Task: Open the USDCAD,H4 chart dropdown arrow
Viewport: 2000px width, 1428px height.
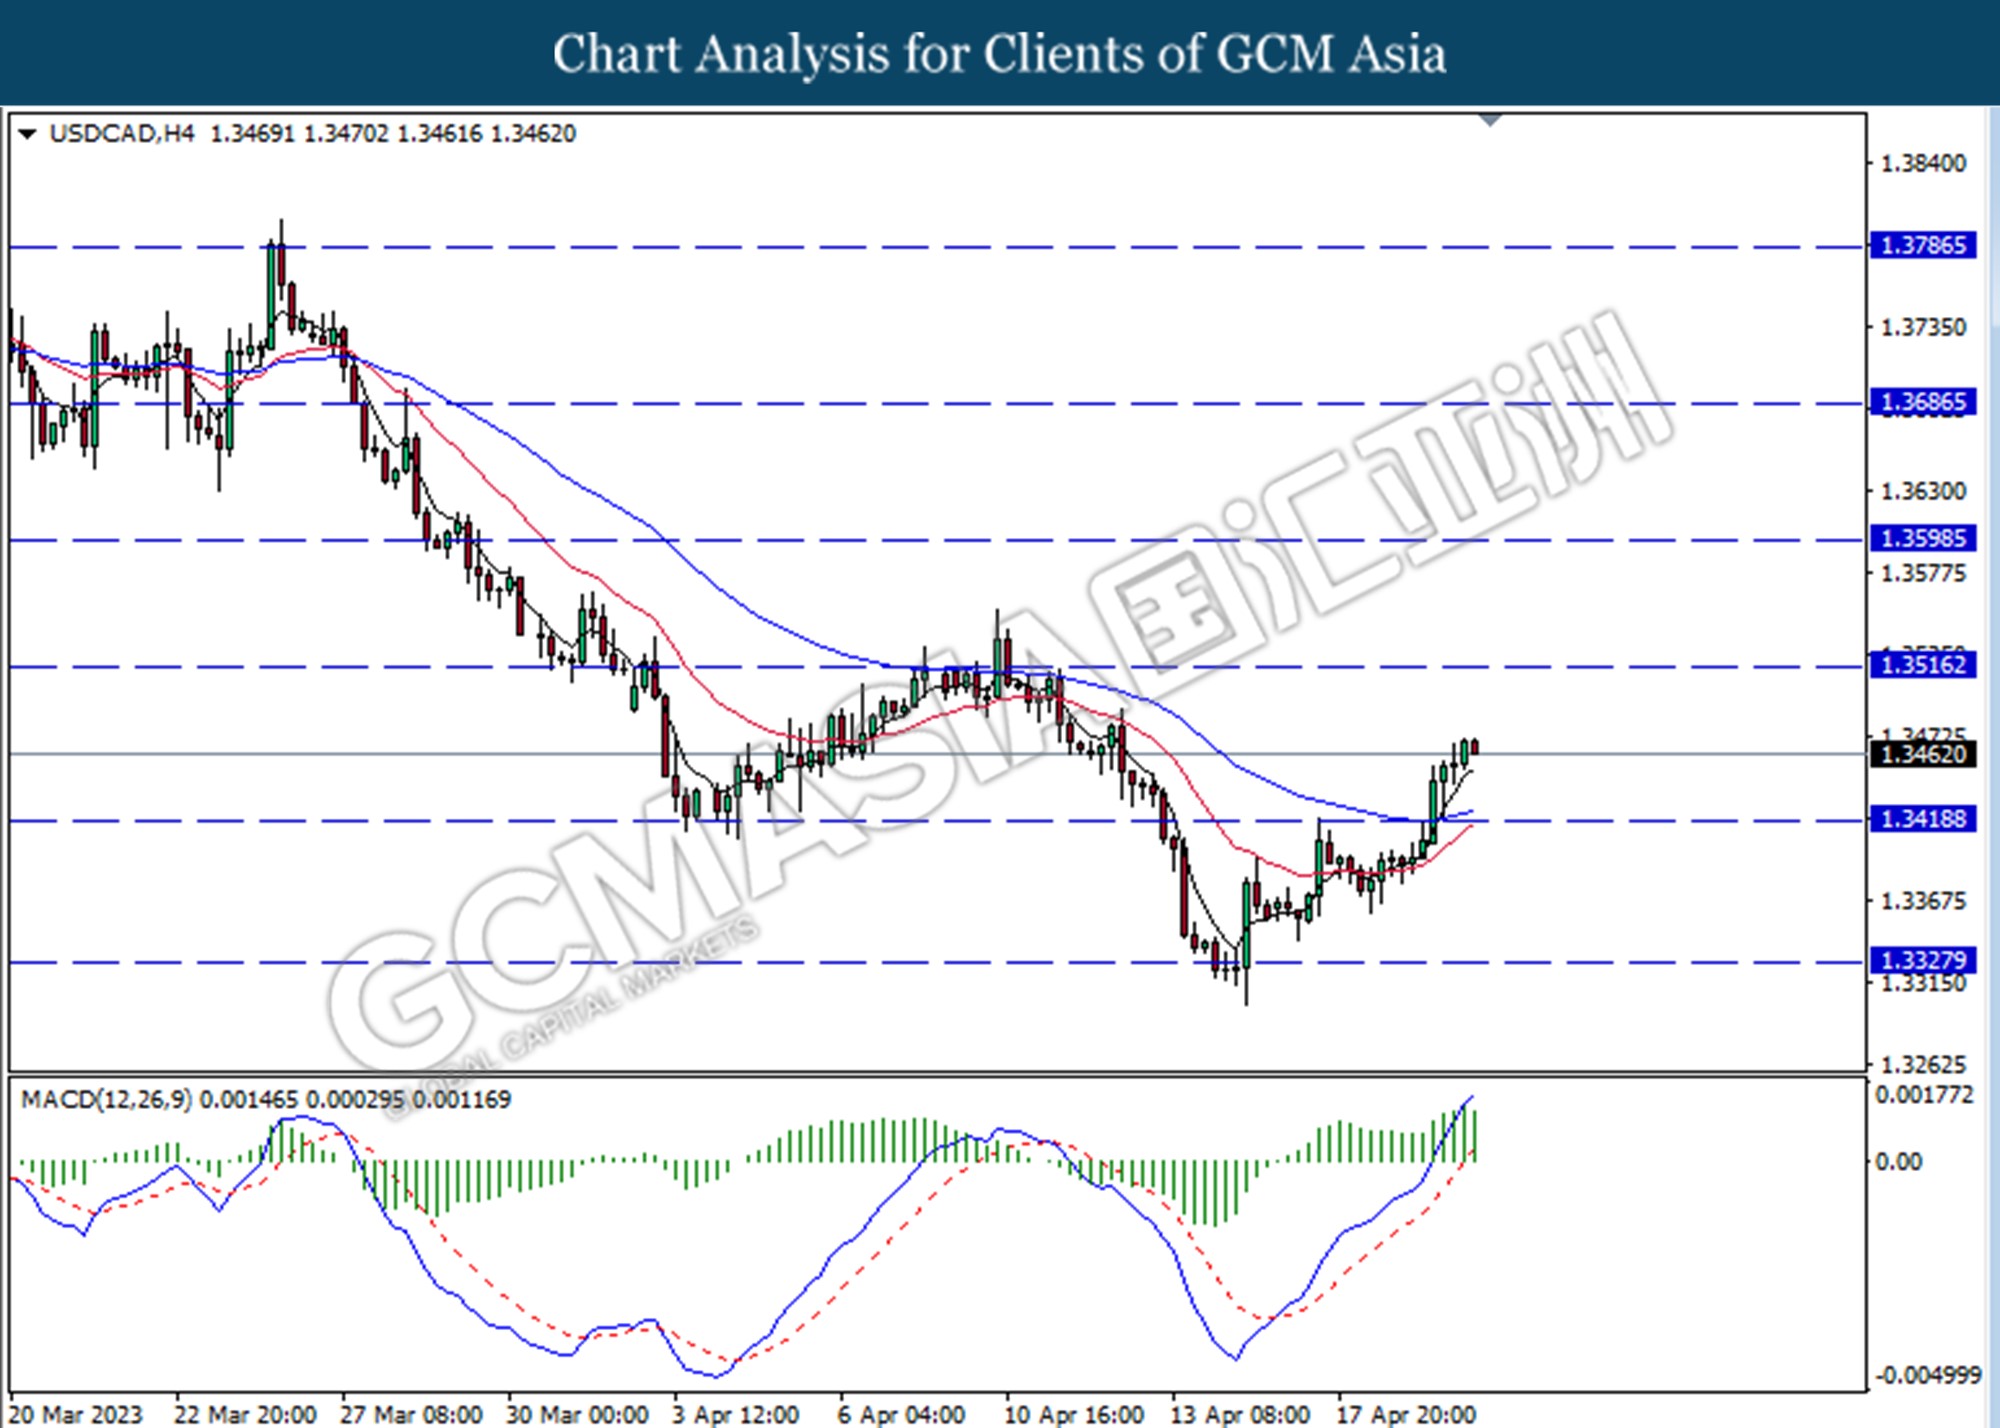Action: (27, 134)
